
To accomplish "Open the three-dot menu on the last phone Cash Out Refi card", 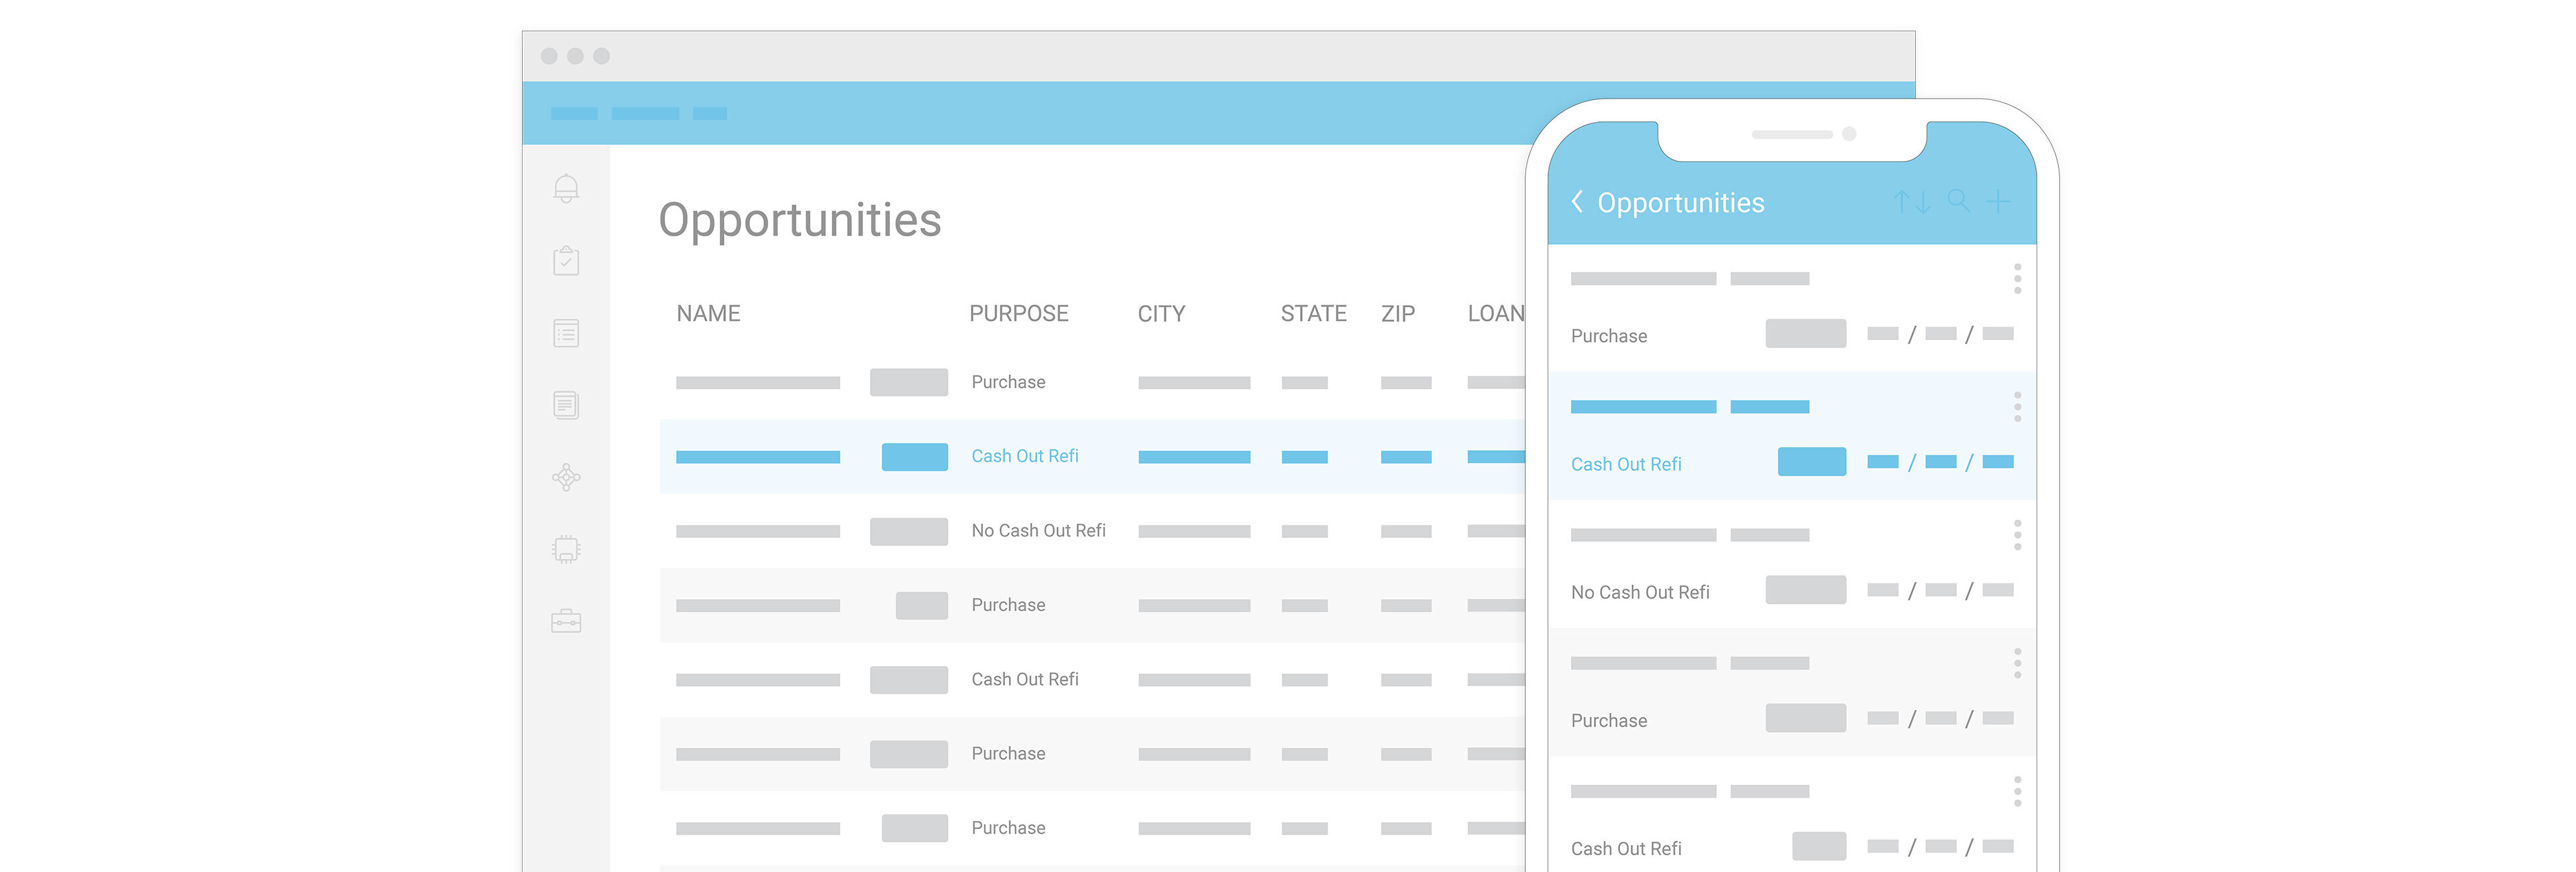I will [2018, 790].
